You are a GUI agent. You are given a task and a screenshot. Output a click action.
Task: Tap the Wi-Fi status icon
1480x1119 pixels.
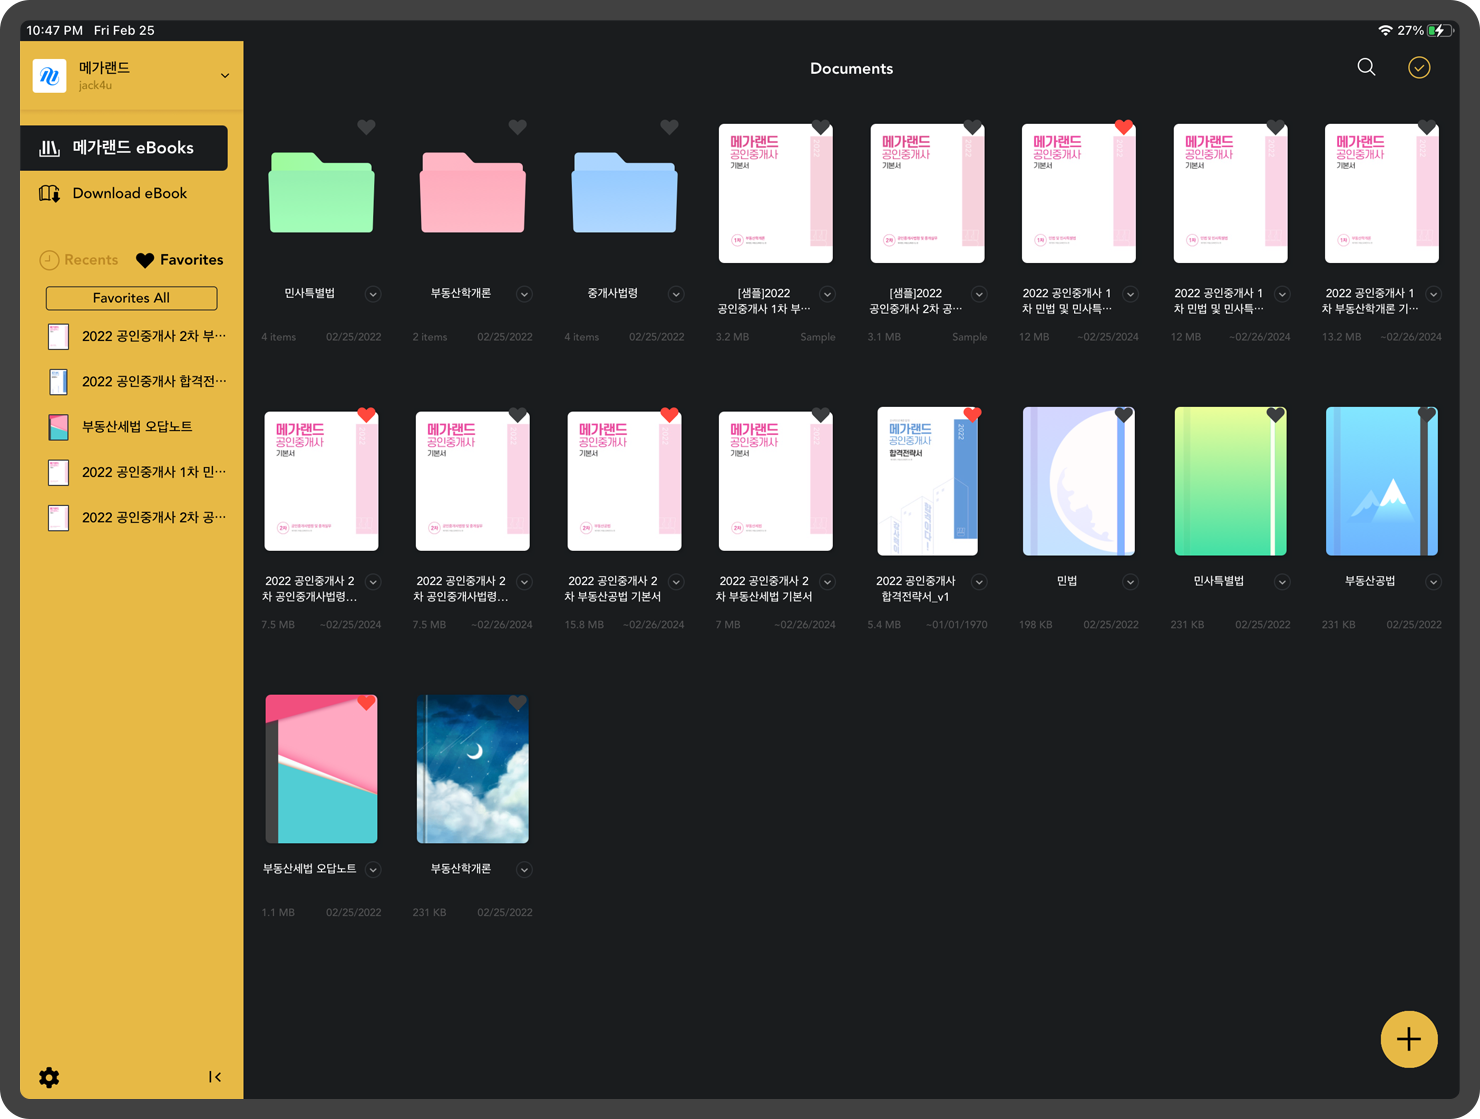(1385, 30)
